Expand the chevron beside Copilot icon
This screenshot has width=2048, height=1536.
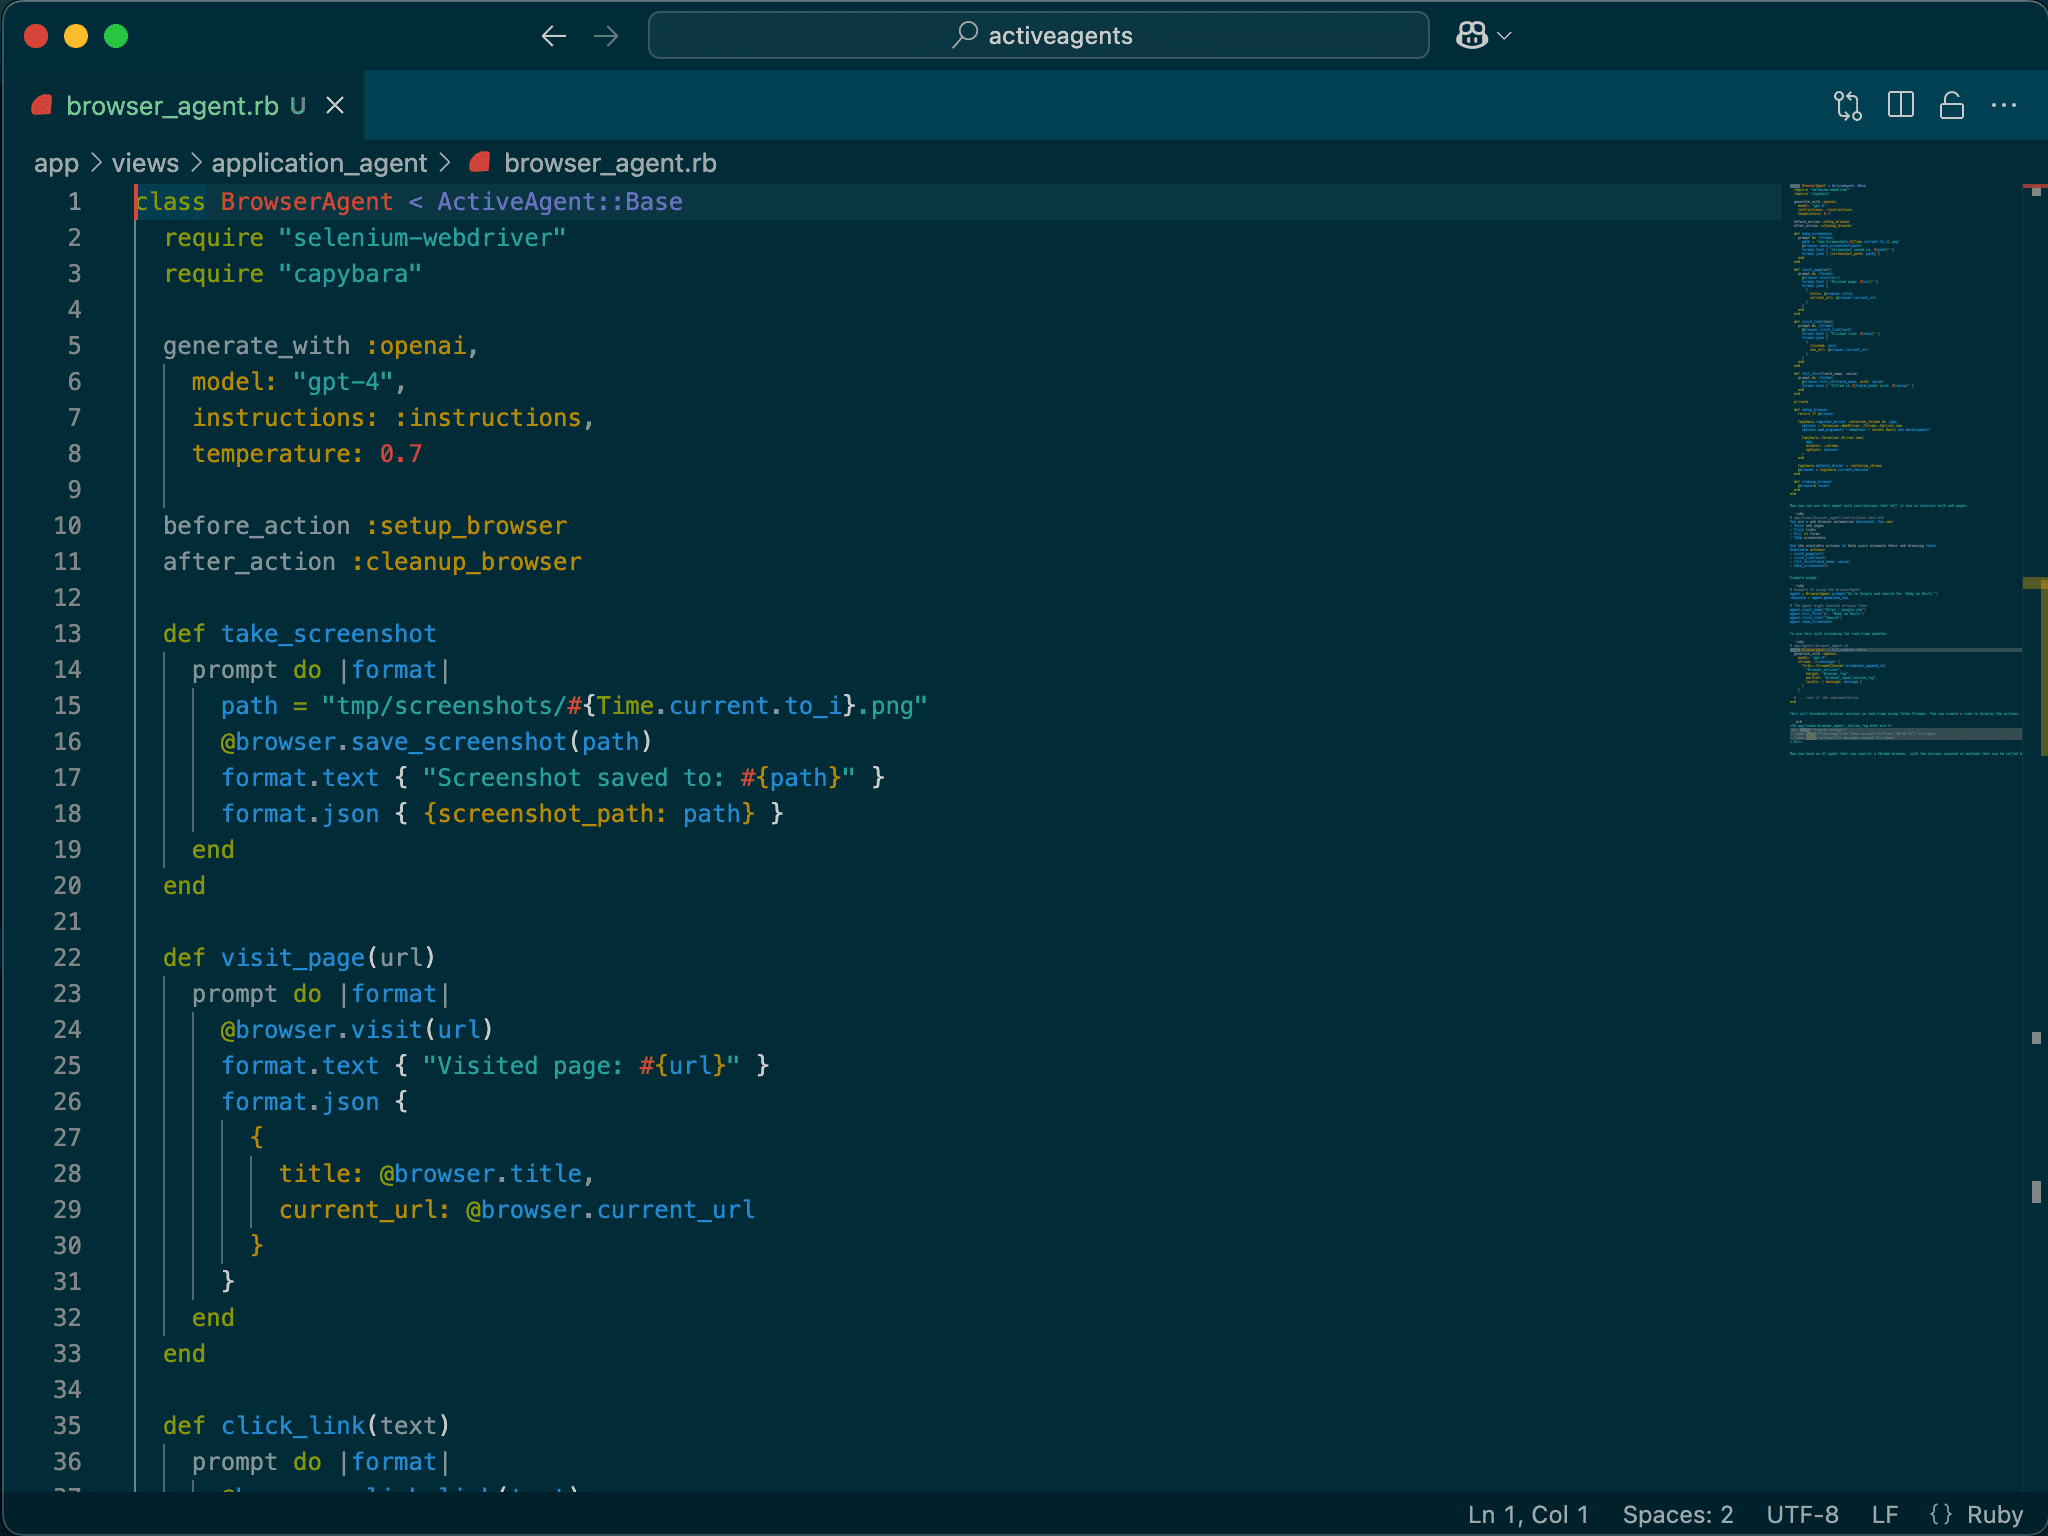pos(1505,36)
